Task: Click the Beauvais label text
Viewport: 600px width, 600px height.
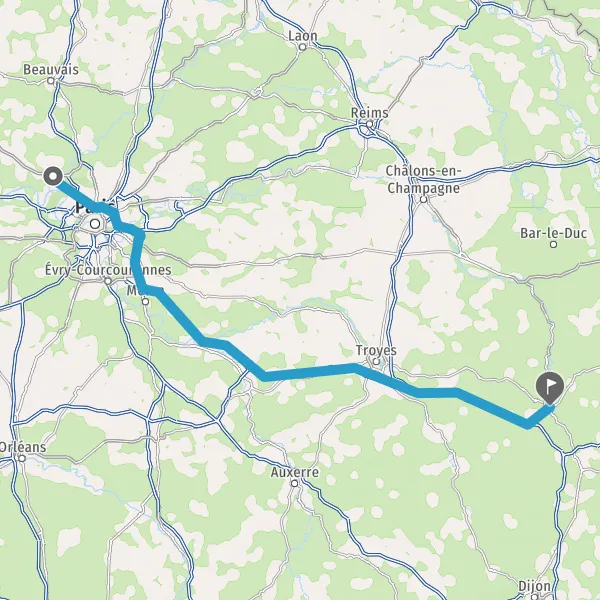Action: click(x=51, y=70)
